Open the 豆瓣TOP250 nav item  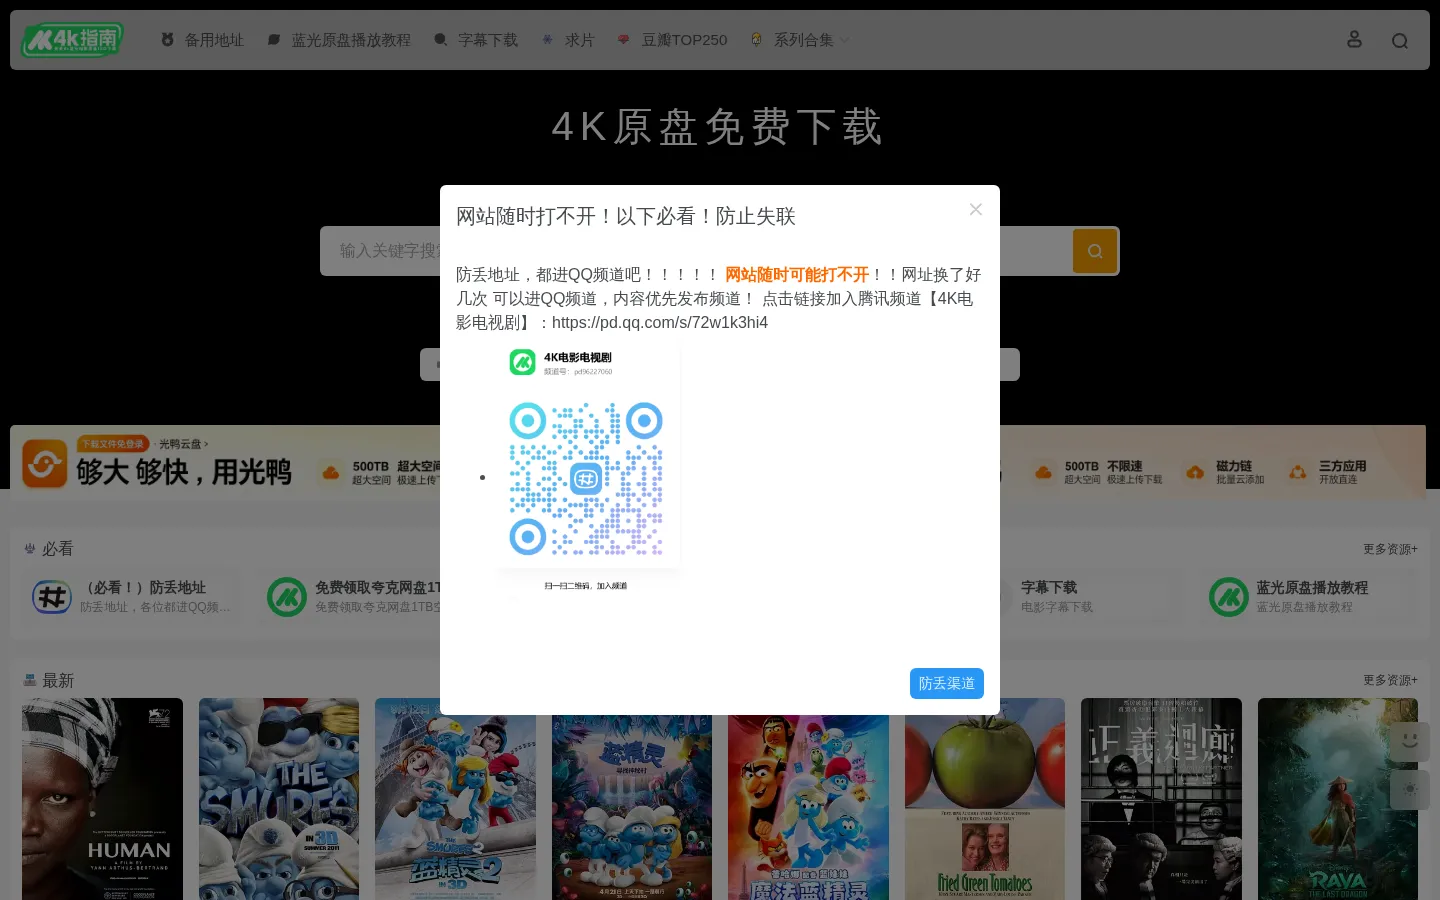[x=673, y=40]
